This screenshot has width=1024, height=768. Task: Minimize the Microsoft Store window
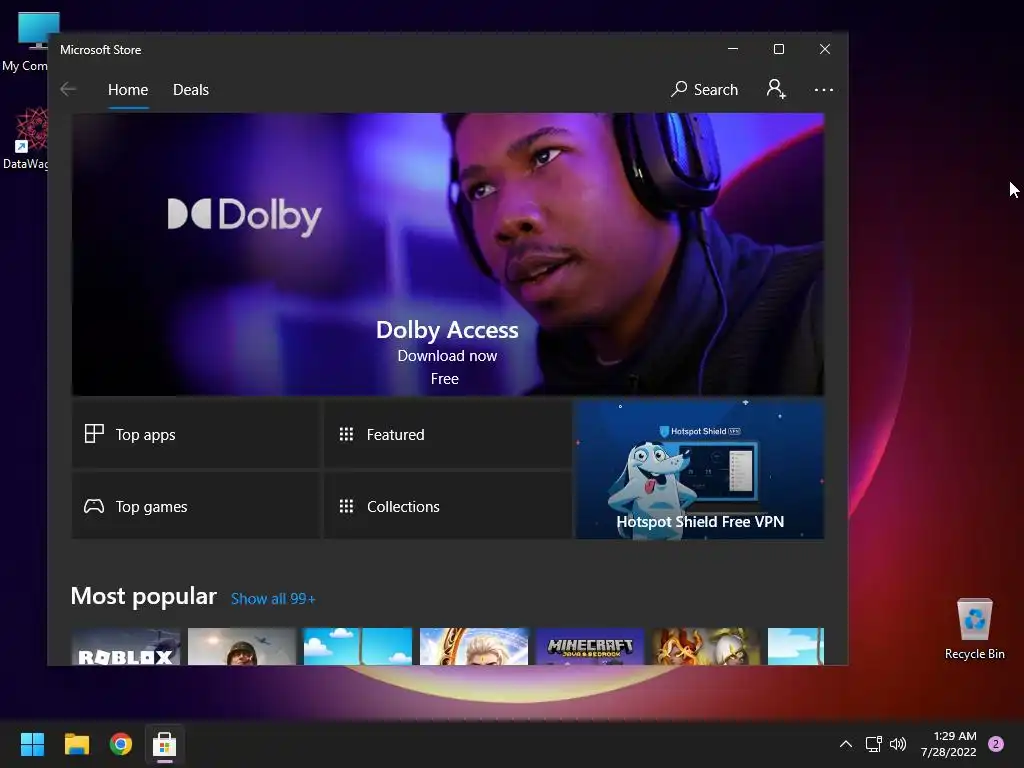(733, 49)
